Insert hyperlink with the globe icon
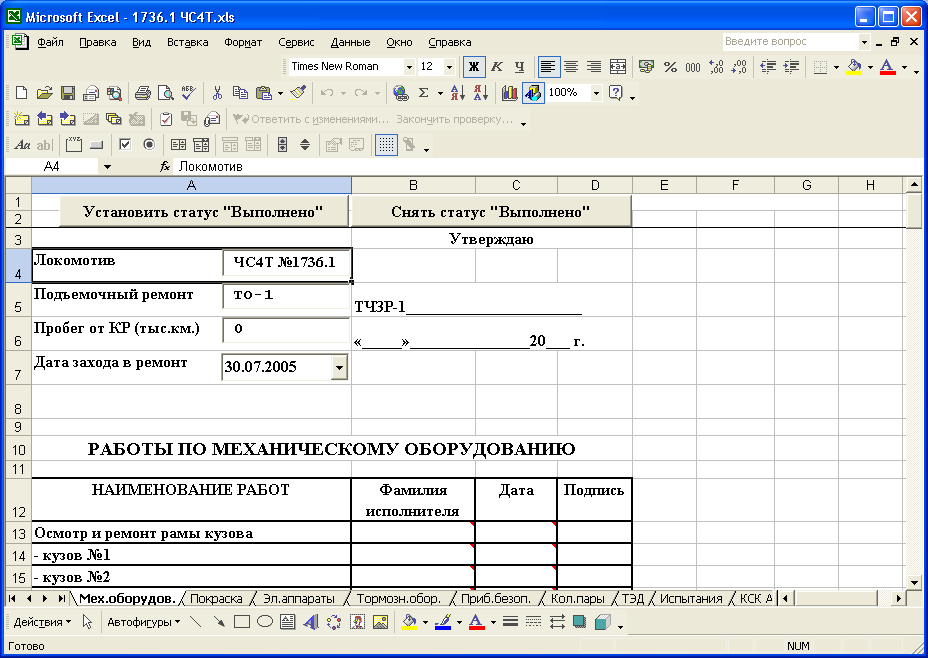 point(401,93)
